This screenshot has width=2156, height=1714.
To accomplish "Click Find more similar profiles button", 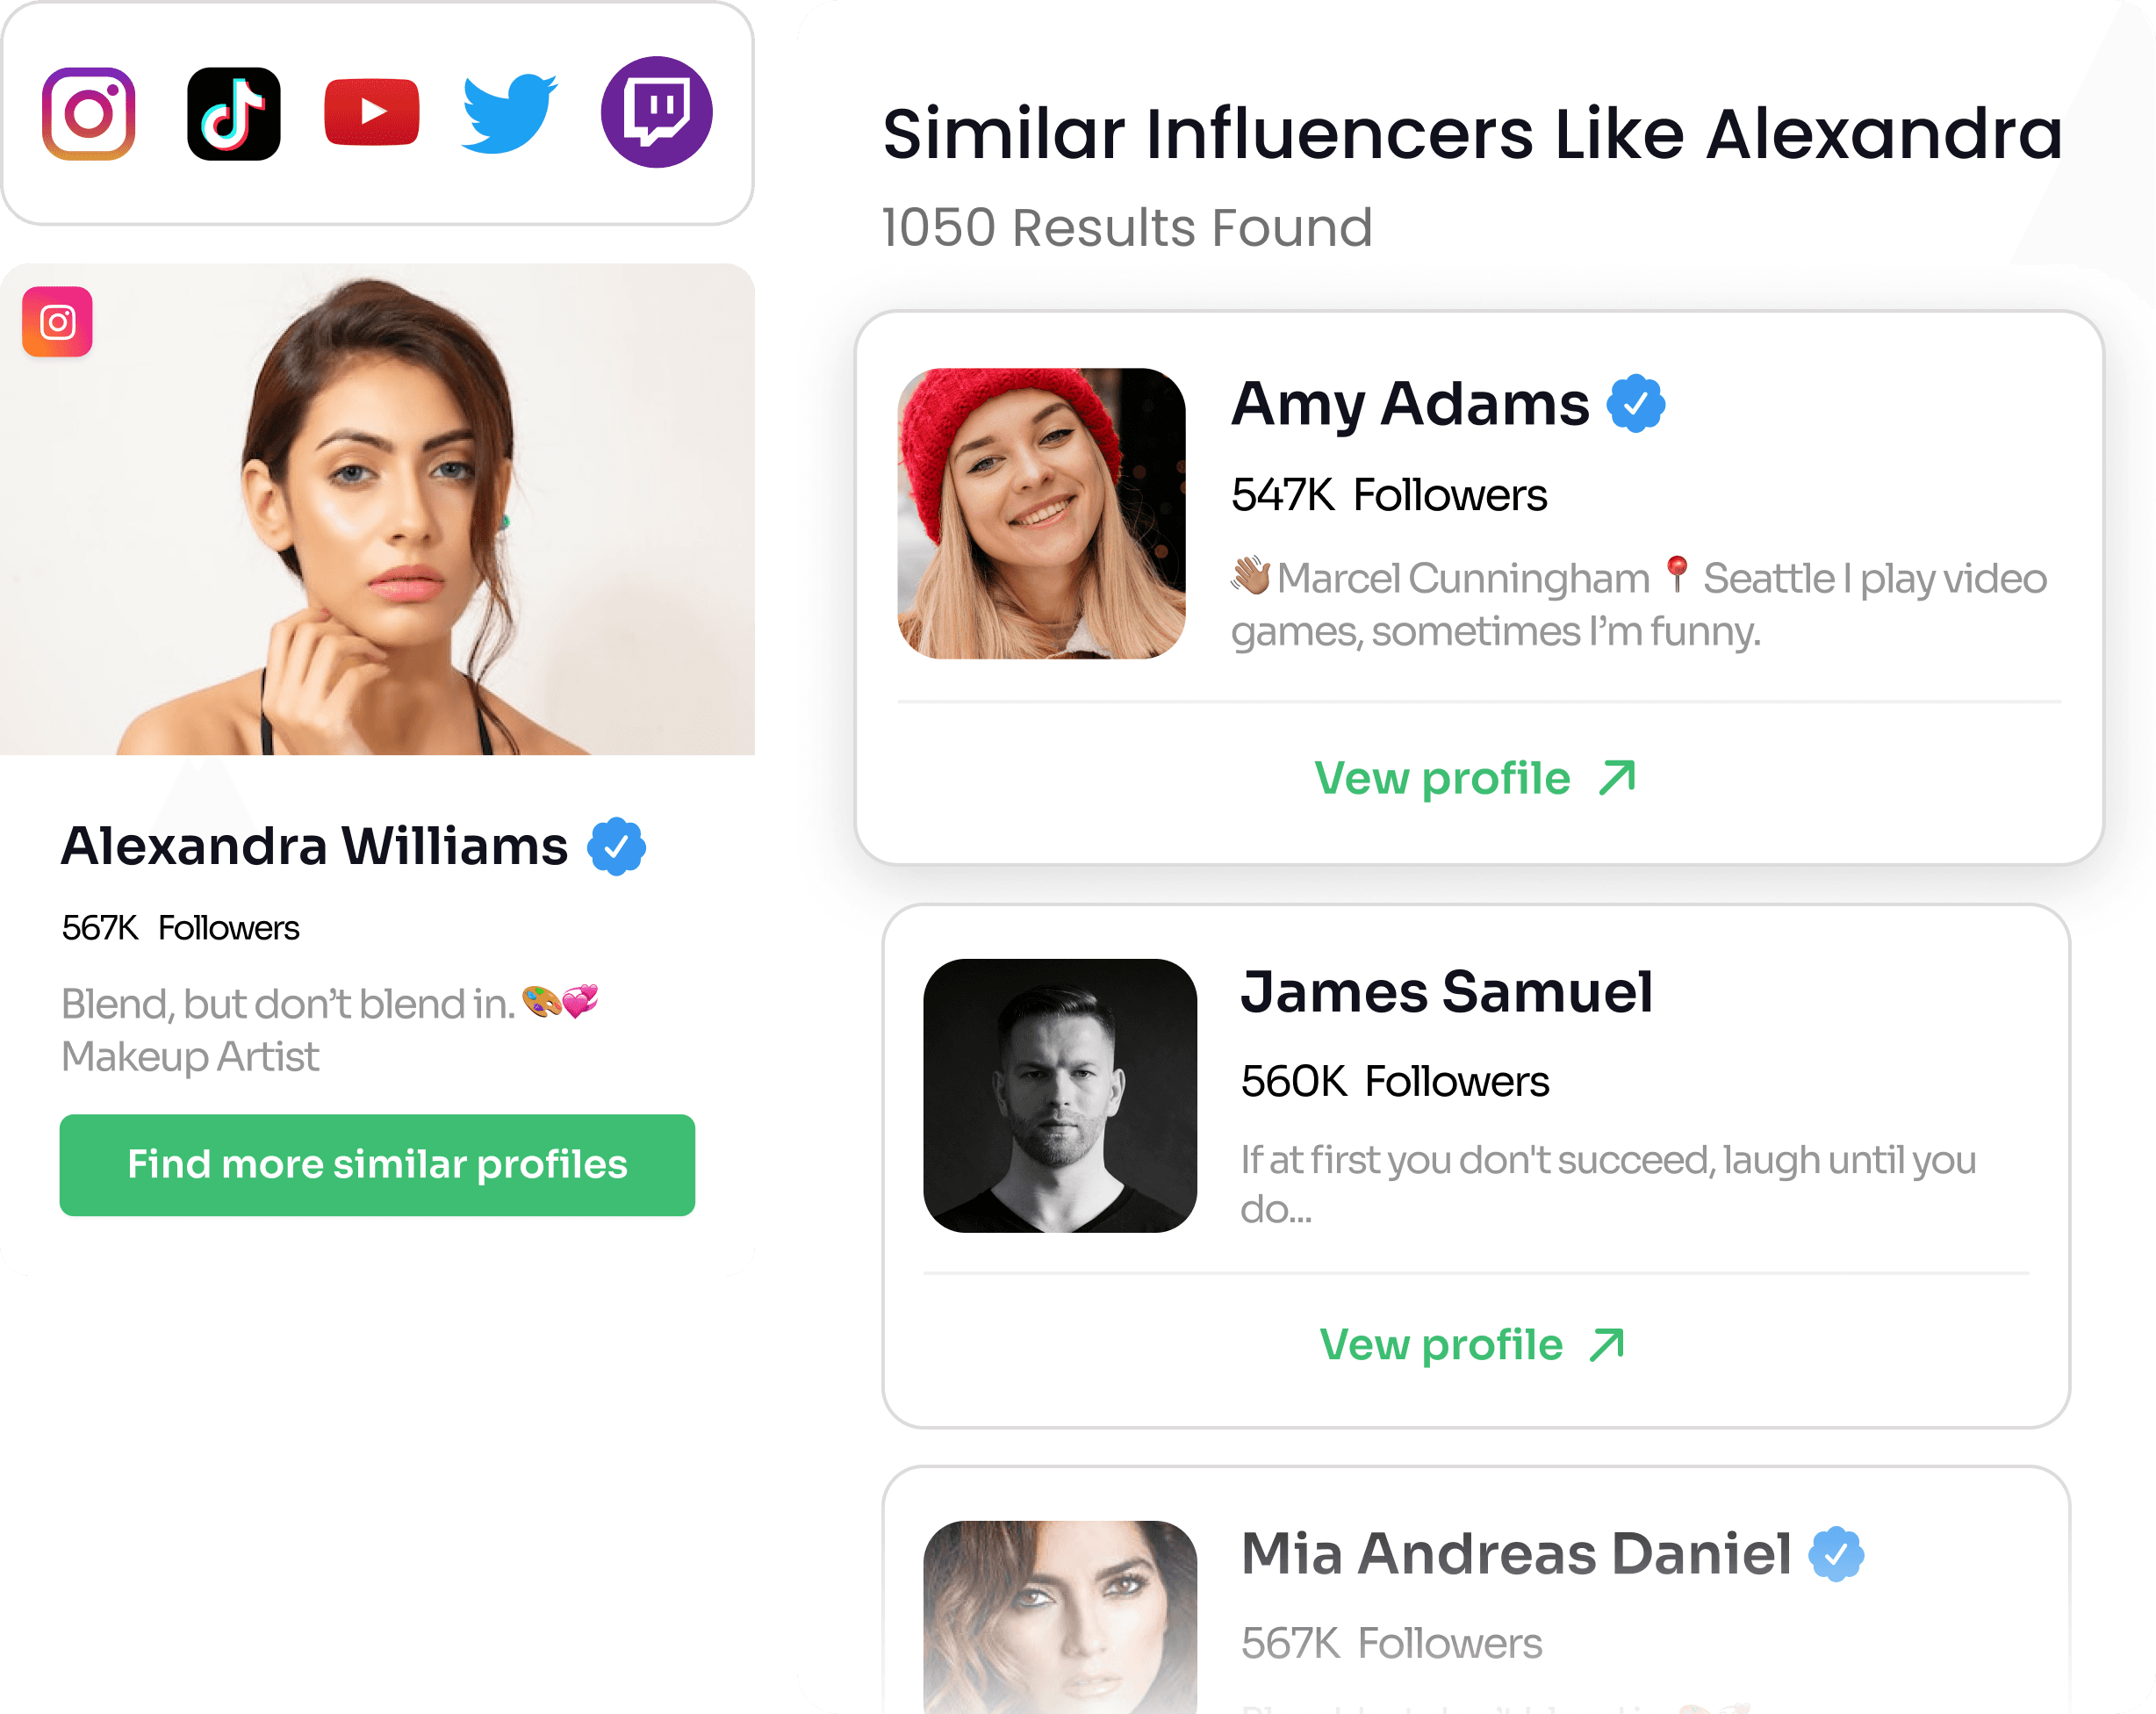I will pos(377,1165).
